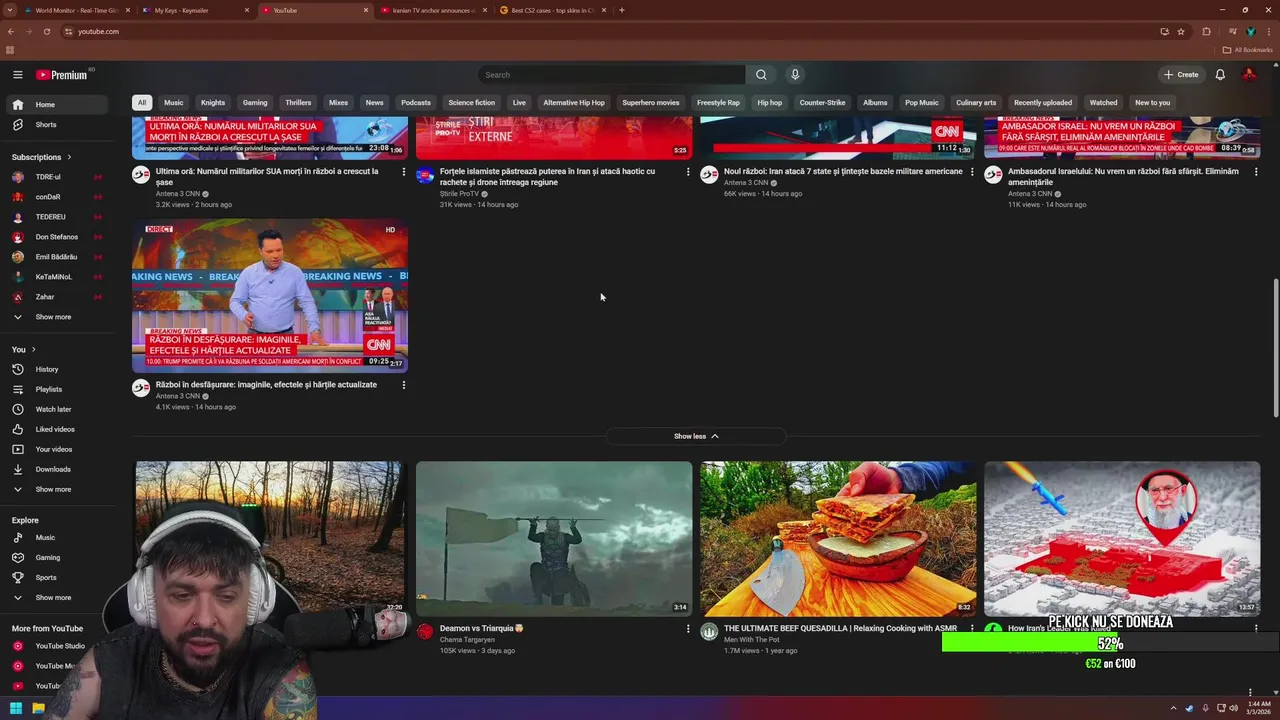Image resolution: width=1280 pixels, height=720 pixels.
Task: Start voice search with microphone icon
Action: point(795,75)
